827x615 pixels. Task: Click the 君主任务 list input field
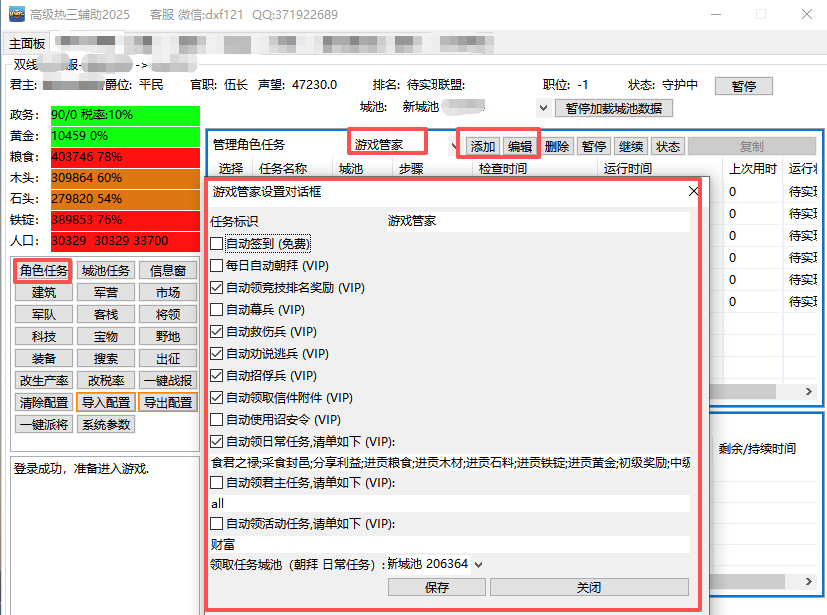point(450,504)
